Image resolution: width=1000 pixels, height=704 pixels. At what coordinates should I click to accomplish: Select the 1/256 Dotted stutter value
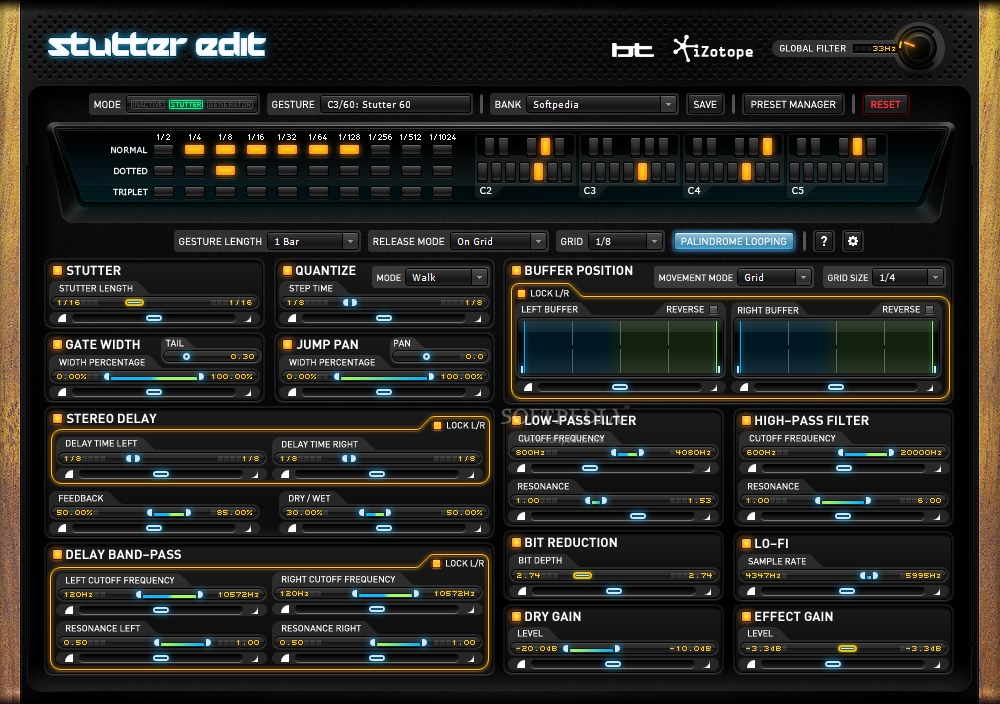pyautogui.click(x=380, y=170)
